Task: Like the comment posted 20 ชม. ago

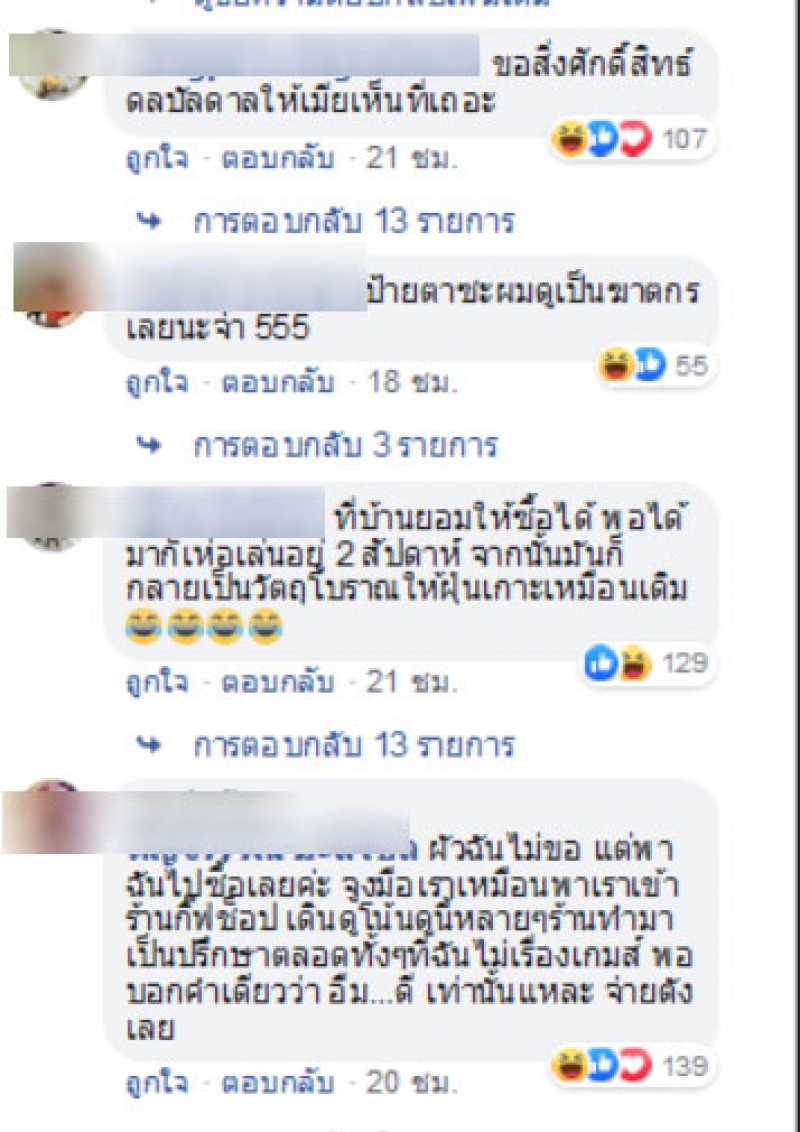Action: tap(157, 1084)
